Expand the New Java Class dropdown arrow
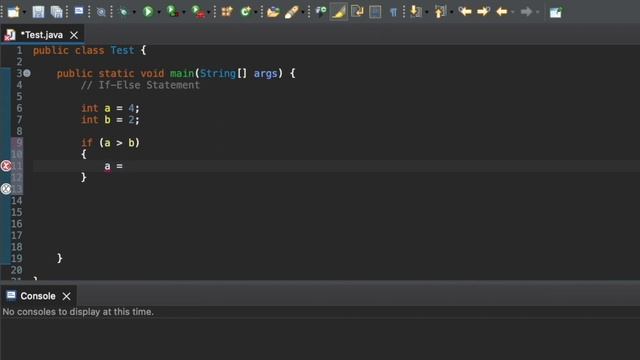 pyautogui.click(x=256, y=12)
